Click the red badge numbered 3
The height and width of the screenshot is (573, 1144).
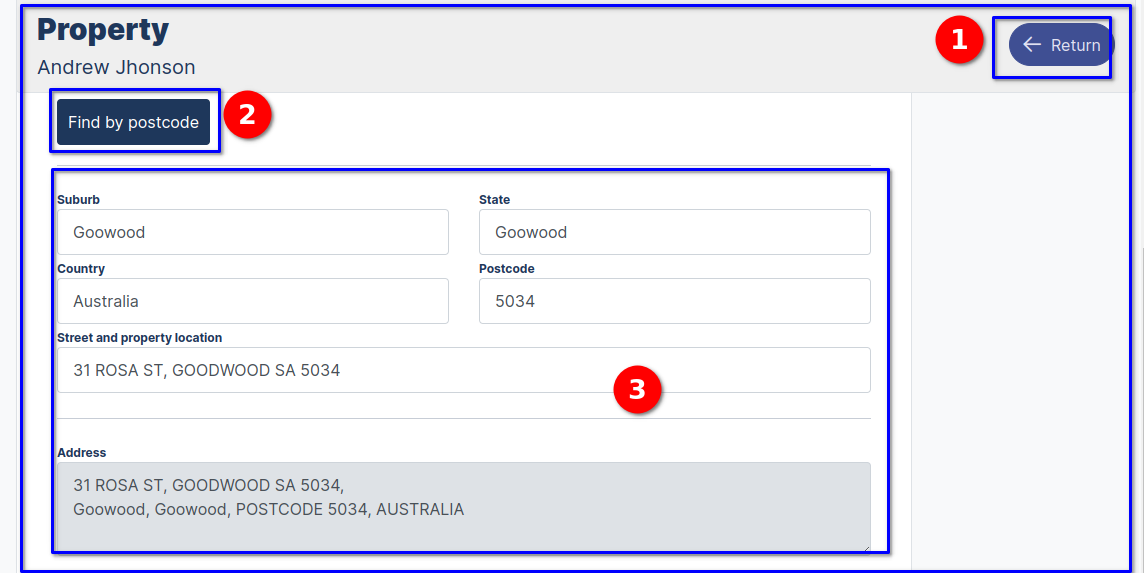[637, 391]
